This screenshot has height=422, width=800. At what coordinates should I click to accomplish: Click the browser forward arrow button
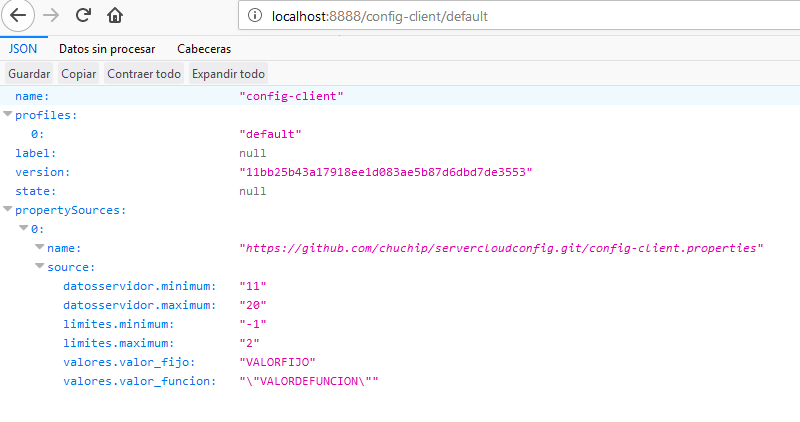click(51, 16)
